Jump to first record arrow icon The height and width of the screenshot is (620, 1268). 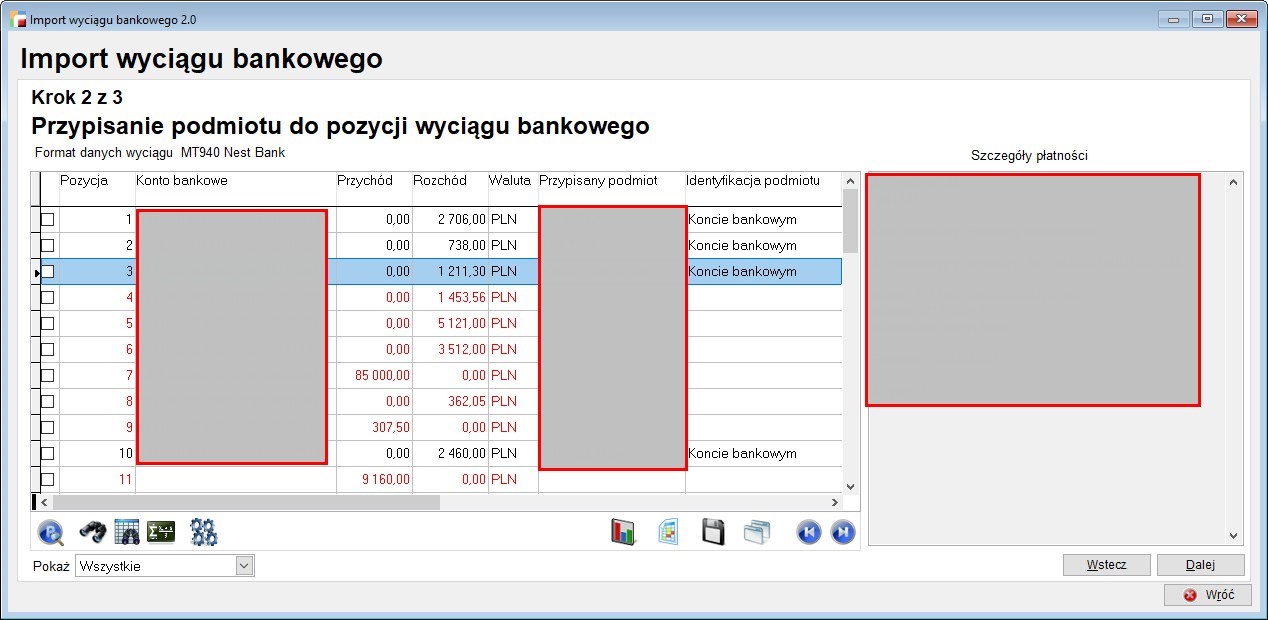[x=808, y=532]
